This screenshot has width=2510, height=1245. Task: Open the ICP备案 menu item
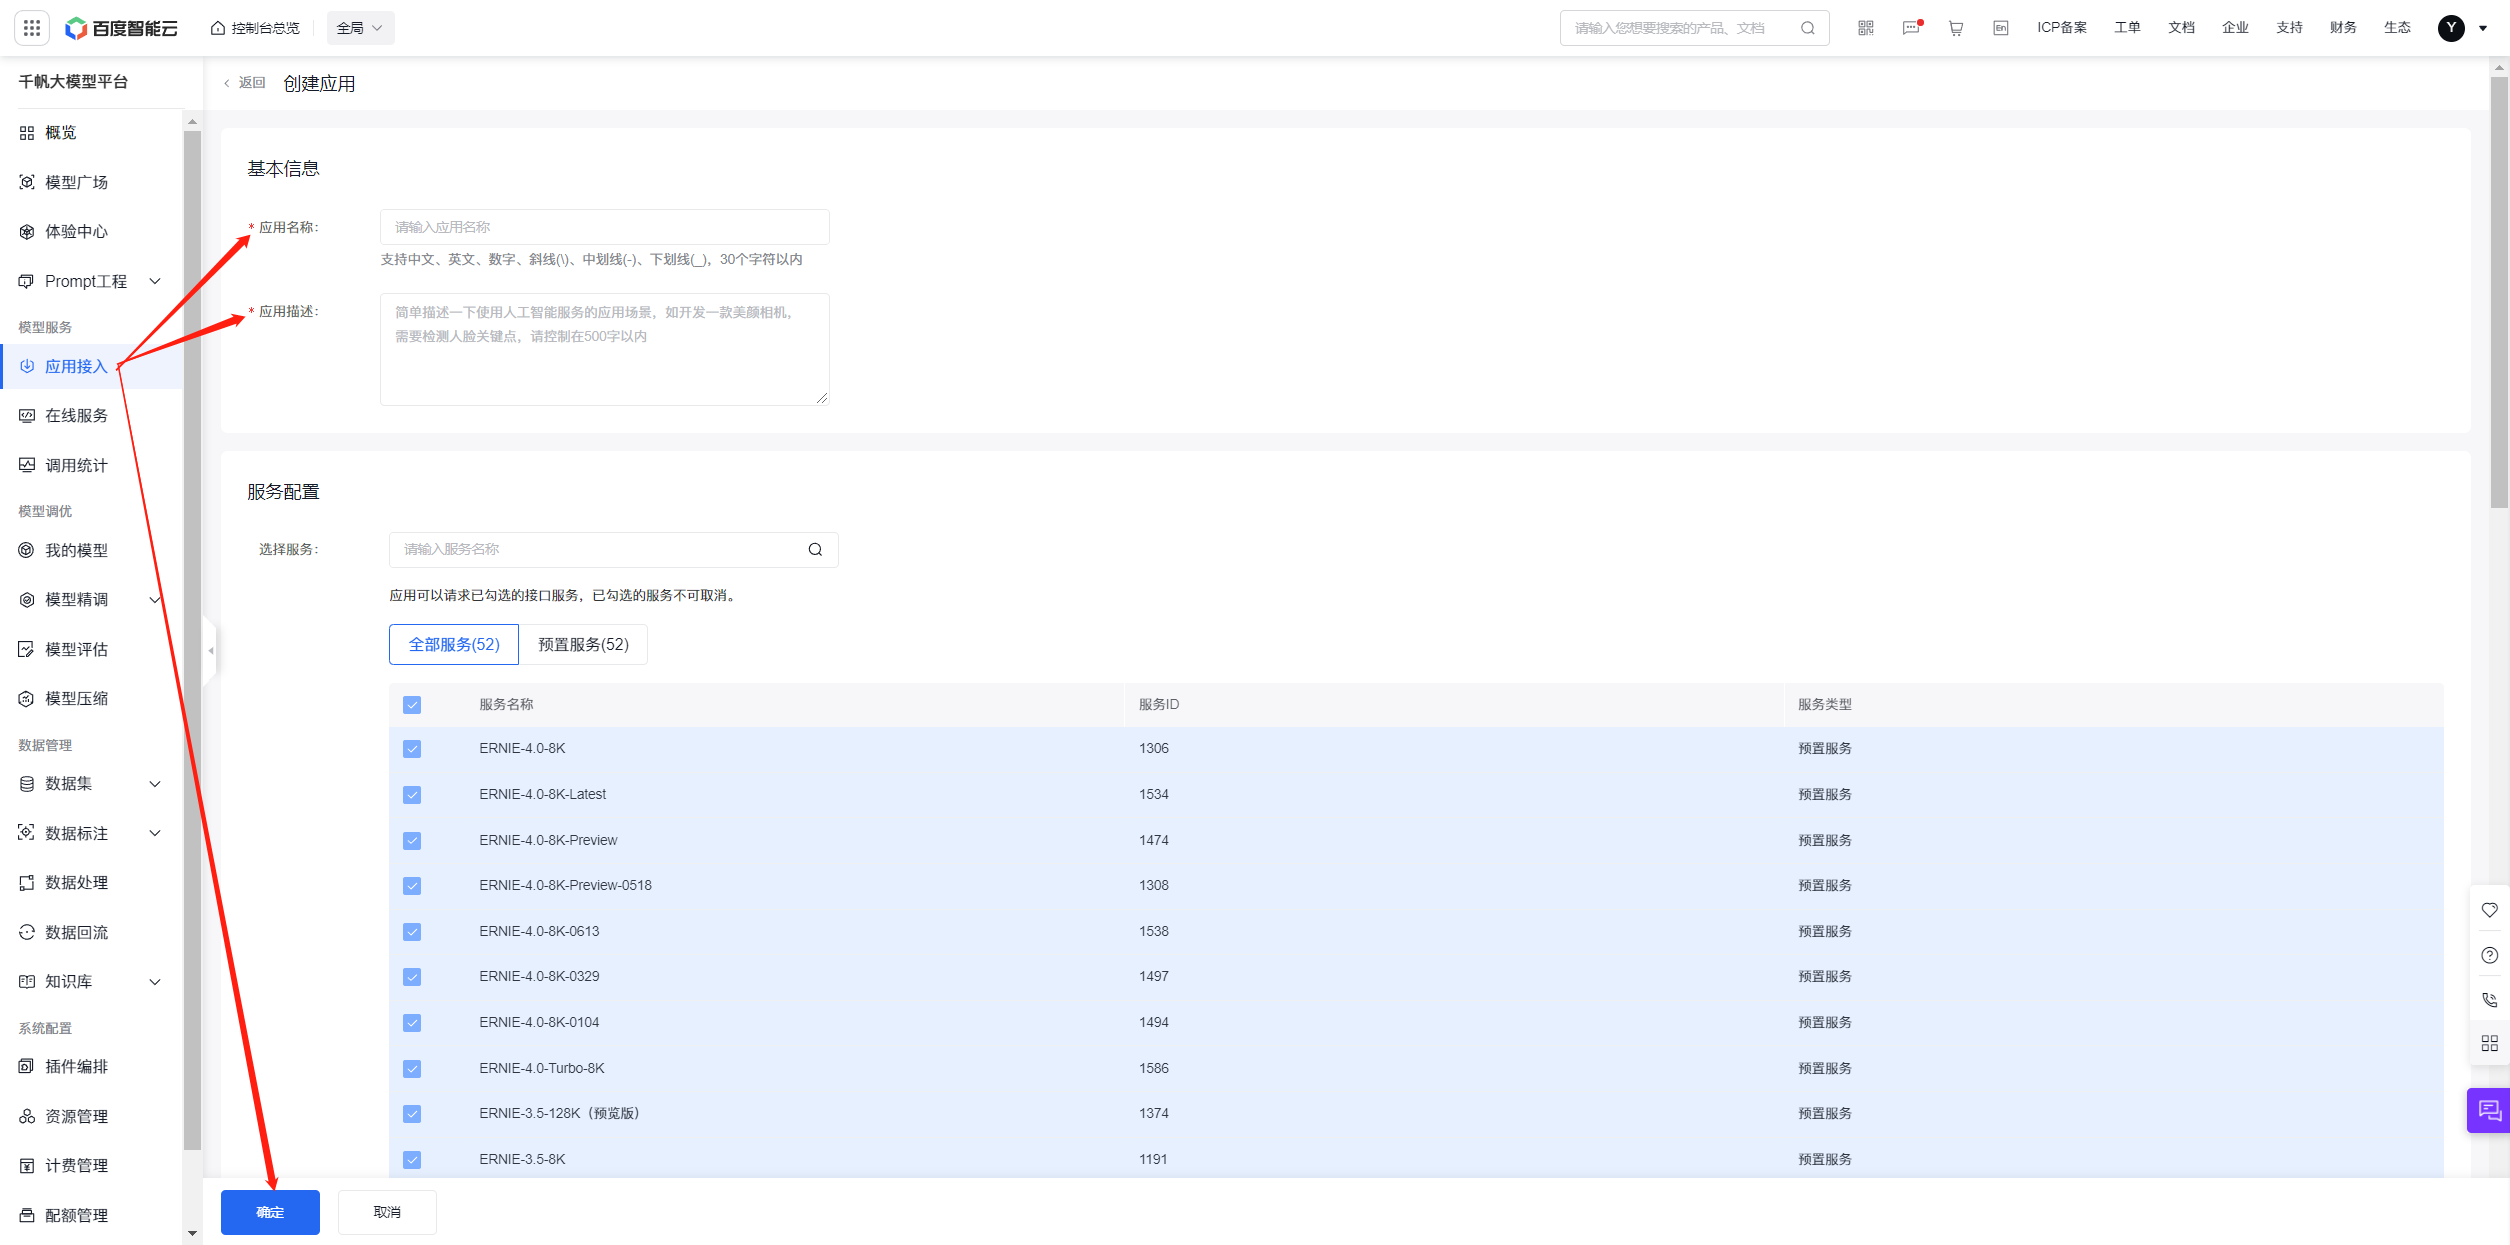(x=2062, y=28)
